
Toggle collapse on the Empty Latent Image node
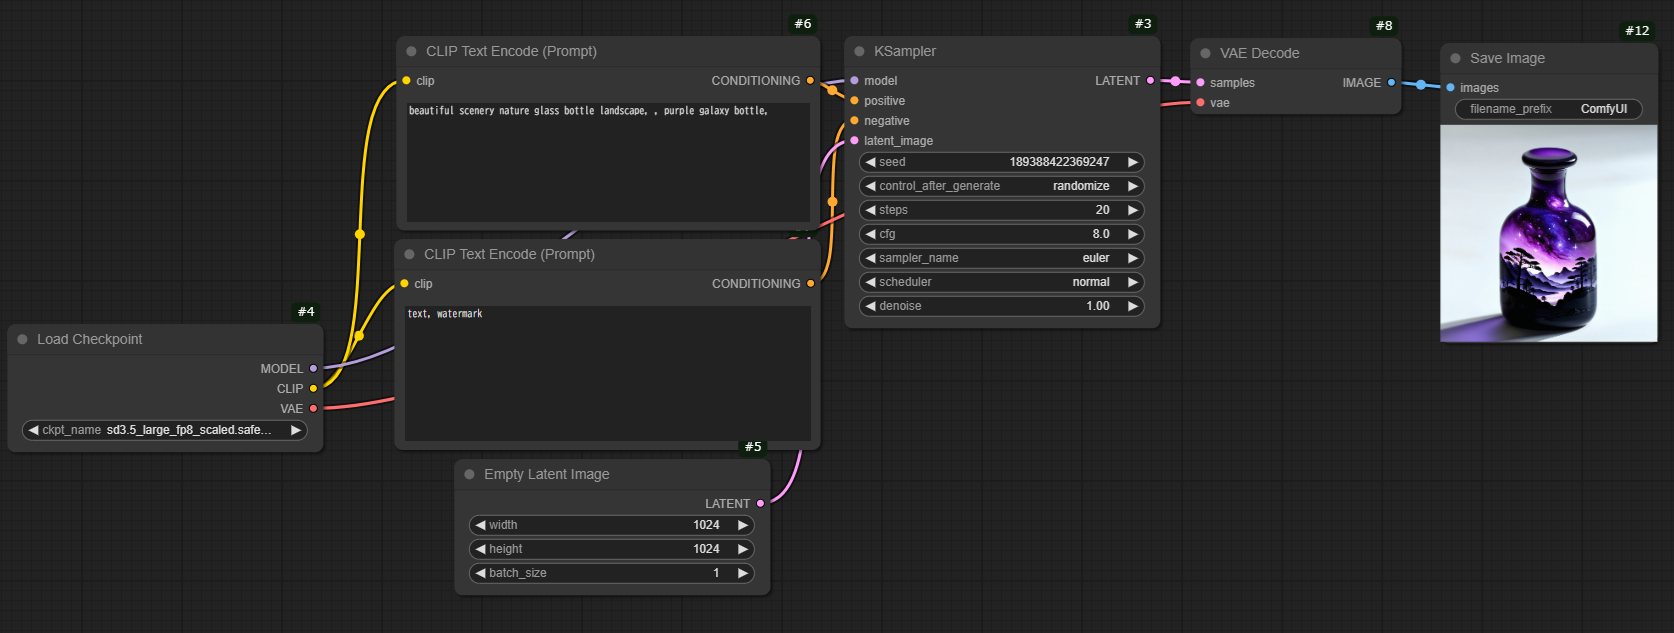click(469, 474)
